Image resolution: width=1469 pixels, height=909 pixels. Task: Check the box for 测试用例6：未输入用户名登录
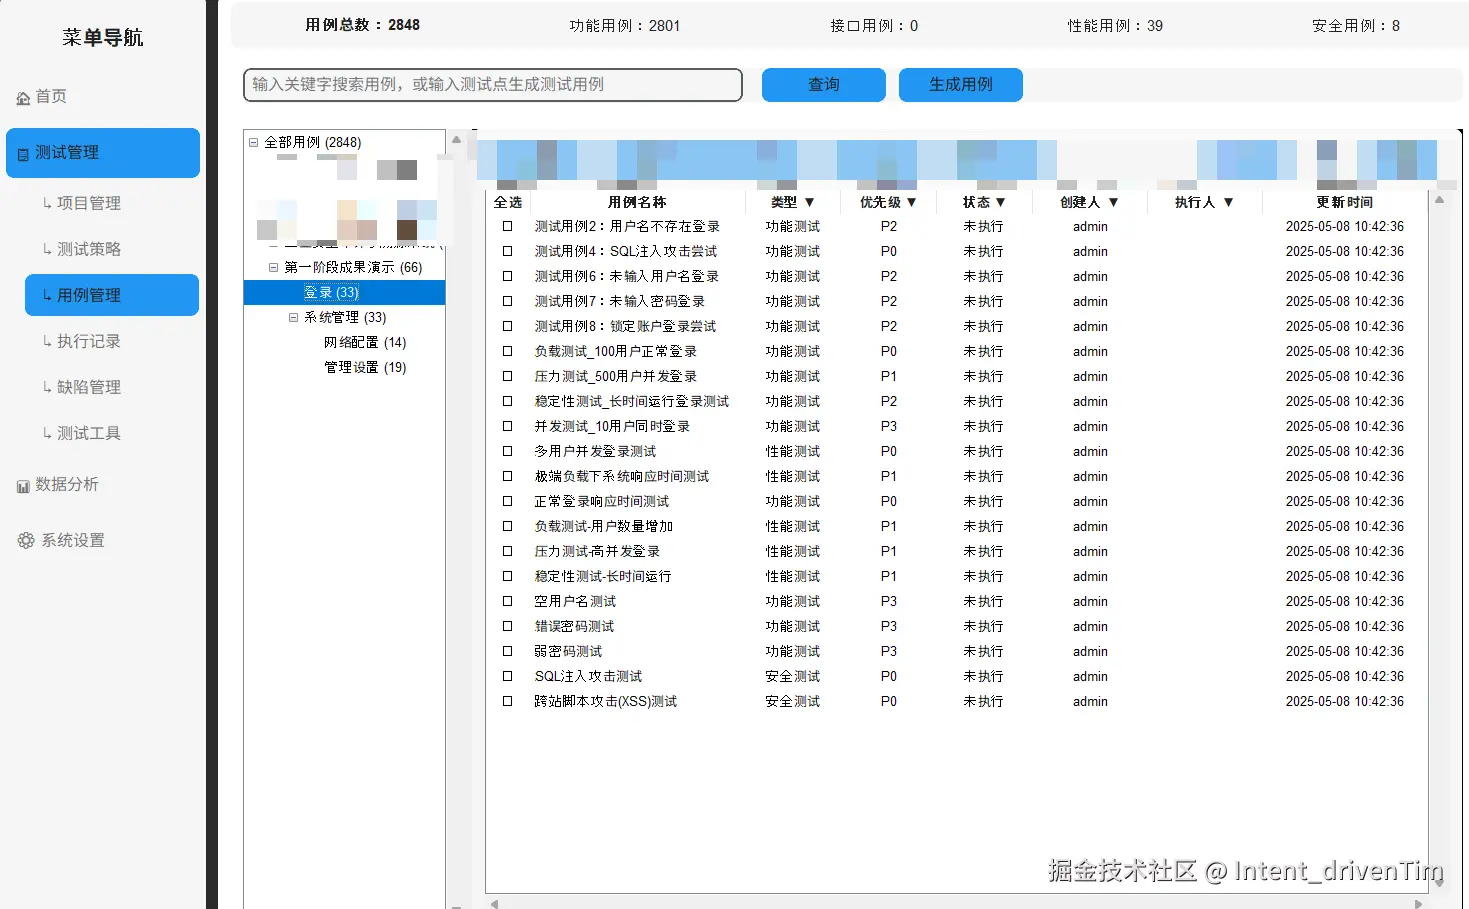point(507,276)
